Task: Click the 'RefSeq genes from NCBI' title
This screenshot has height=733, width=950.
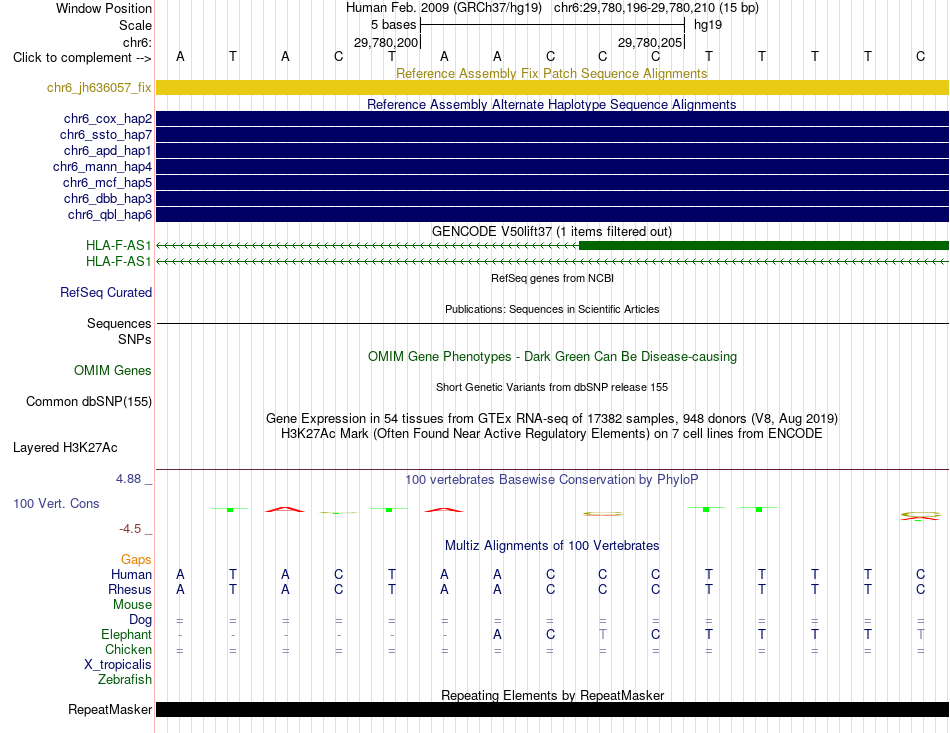Action: coord(552,278)
